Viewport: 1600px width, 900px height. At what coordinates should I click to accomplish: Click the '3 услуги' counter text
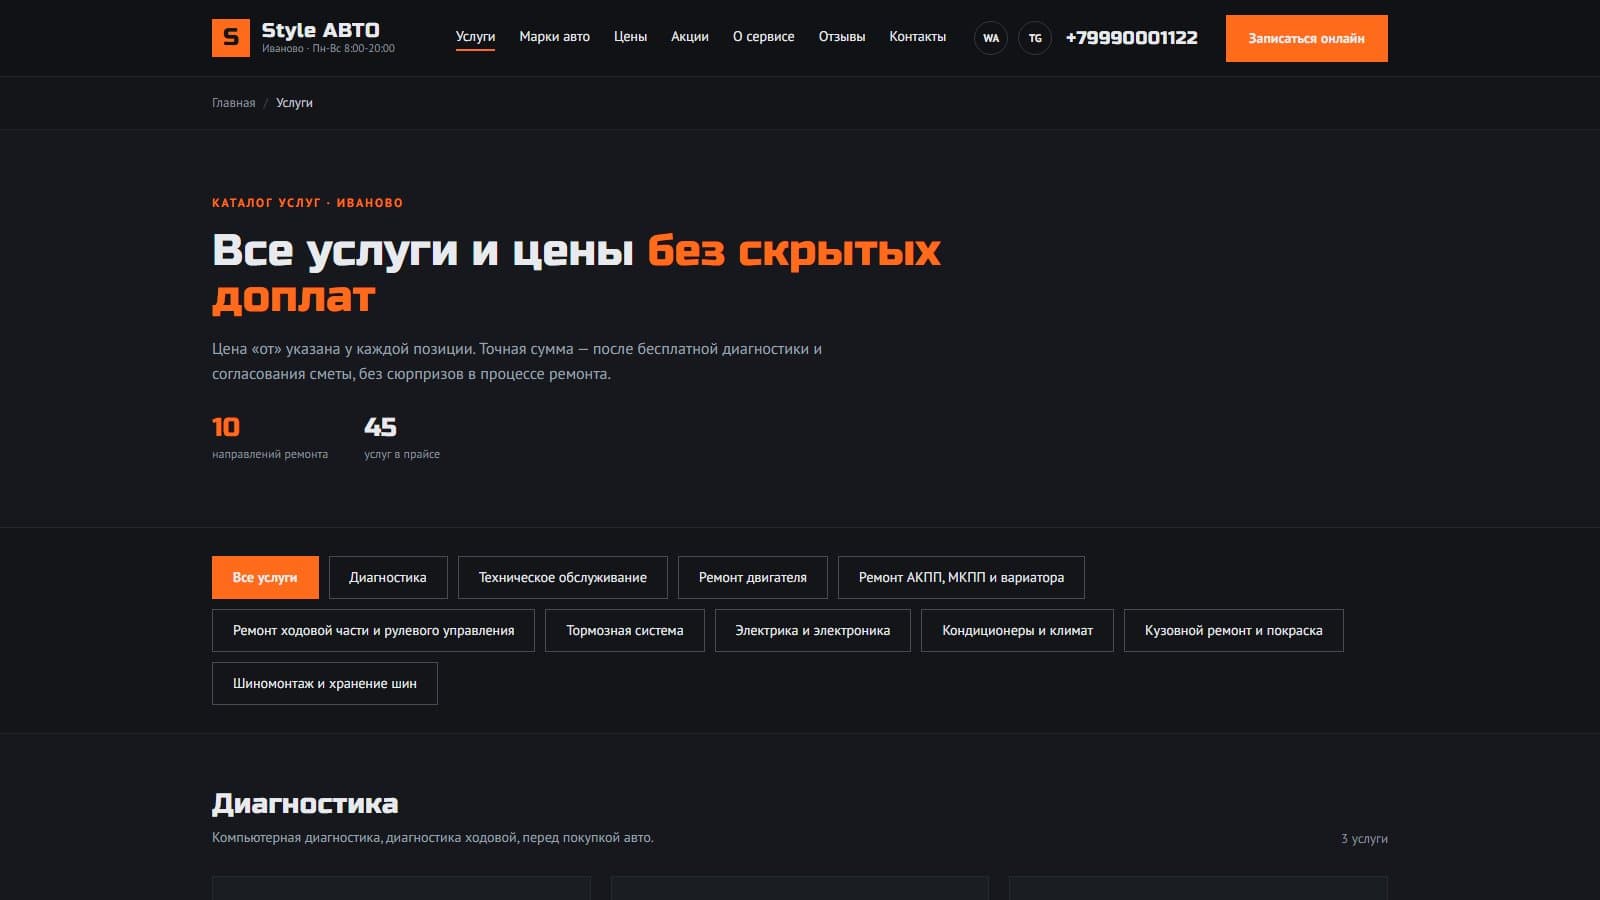[x=1364, y=839]
